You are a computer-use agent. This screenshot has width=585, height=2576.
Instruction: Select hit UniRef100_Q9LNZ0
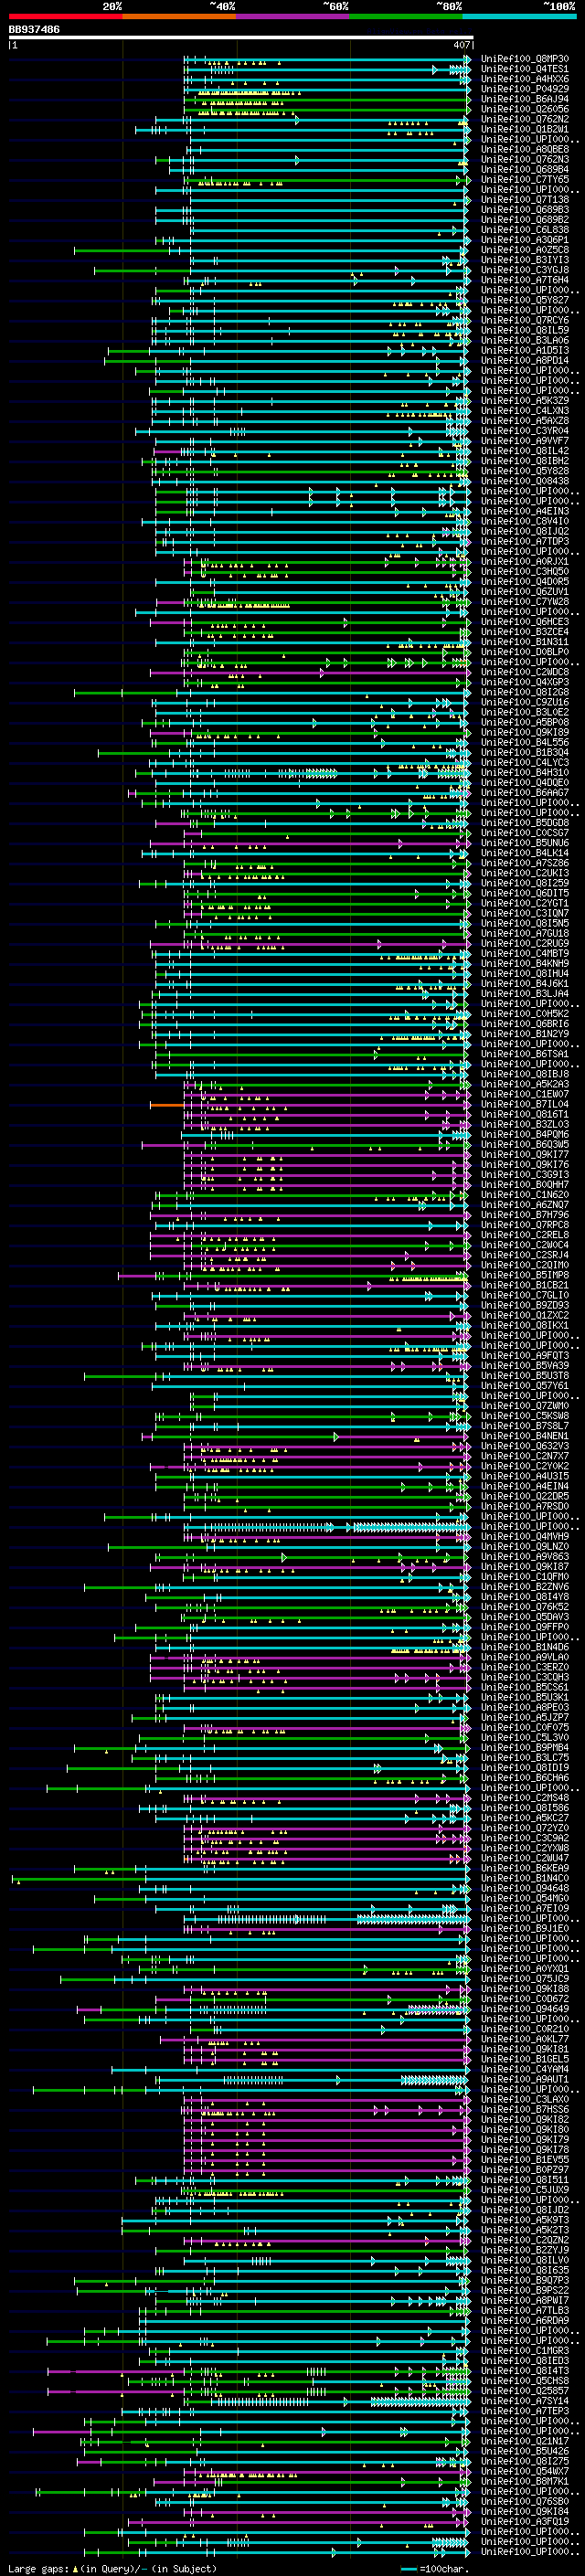click(x=525, y=1546)
